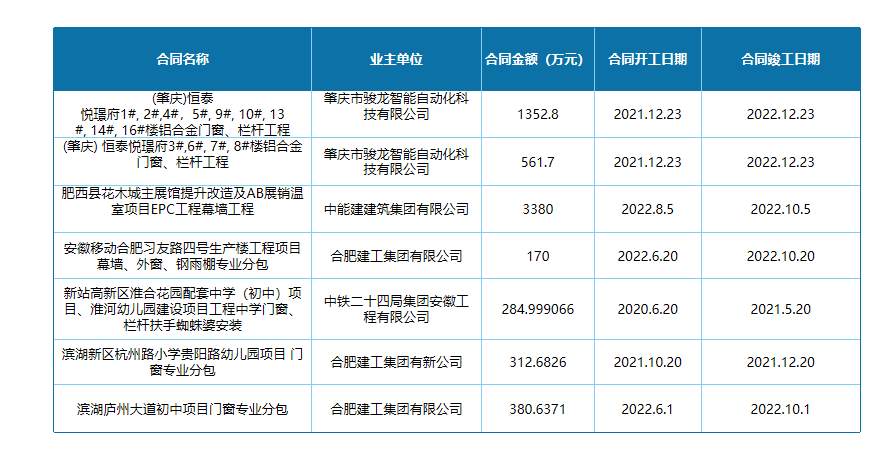Select owner 中铁二十四局集团安徽工程有限公司
The width and height of the screenshot is (887, 466).
point(396,309)
